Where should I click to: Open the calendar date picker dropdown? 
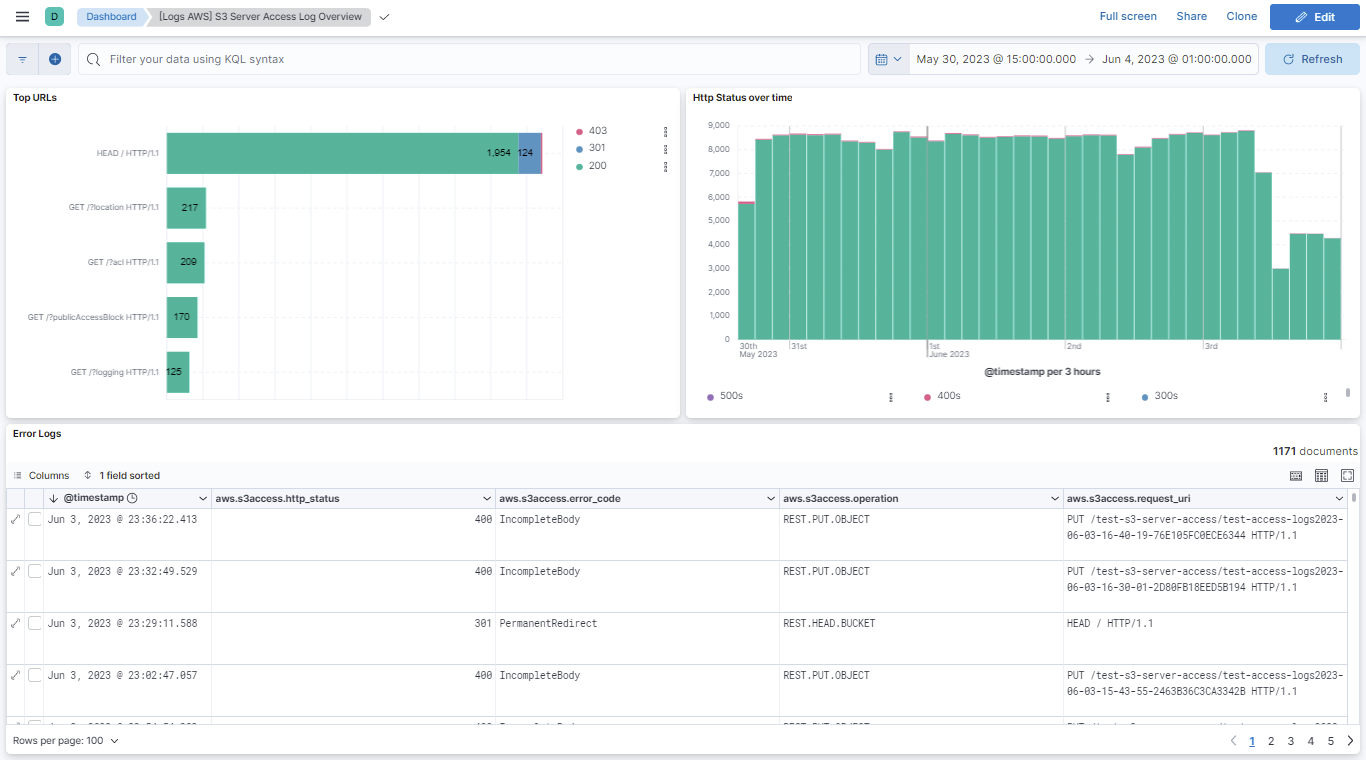888,58
